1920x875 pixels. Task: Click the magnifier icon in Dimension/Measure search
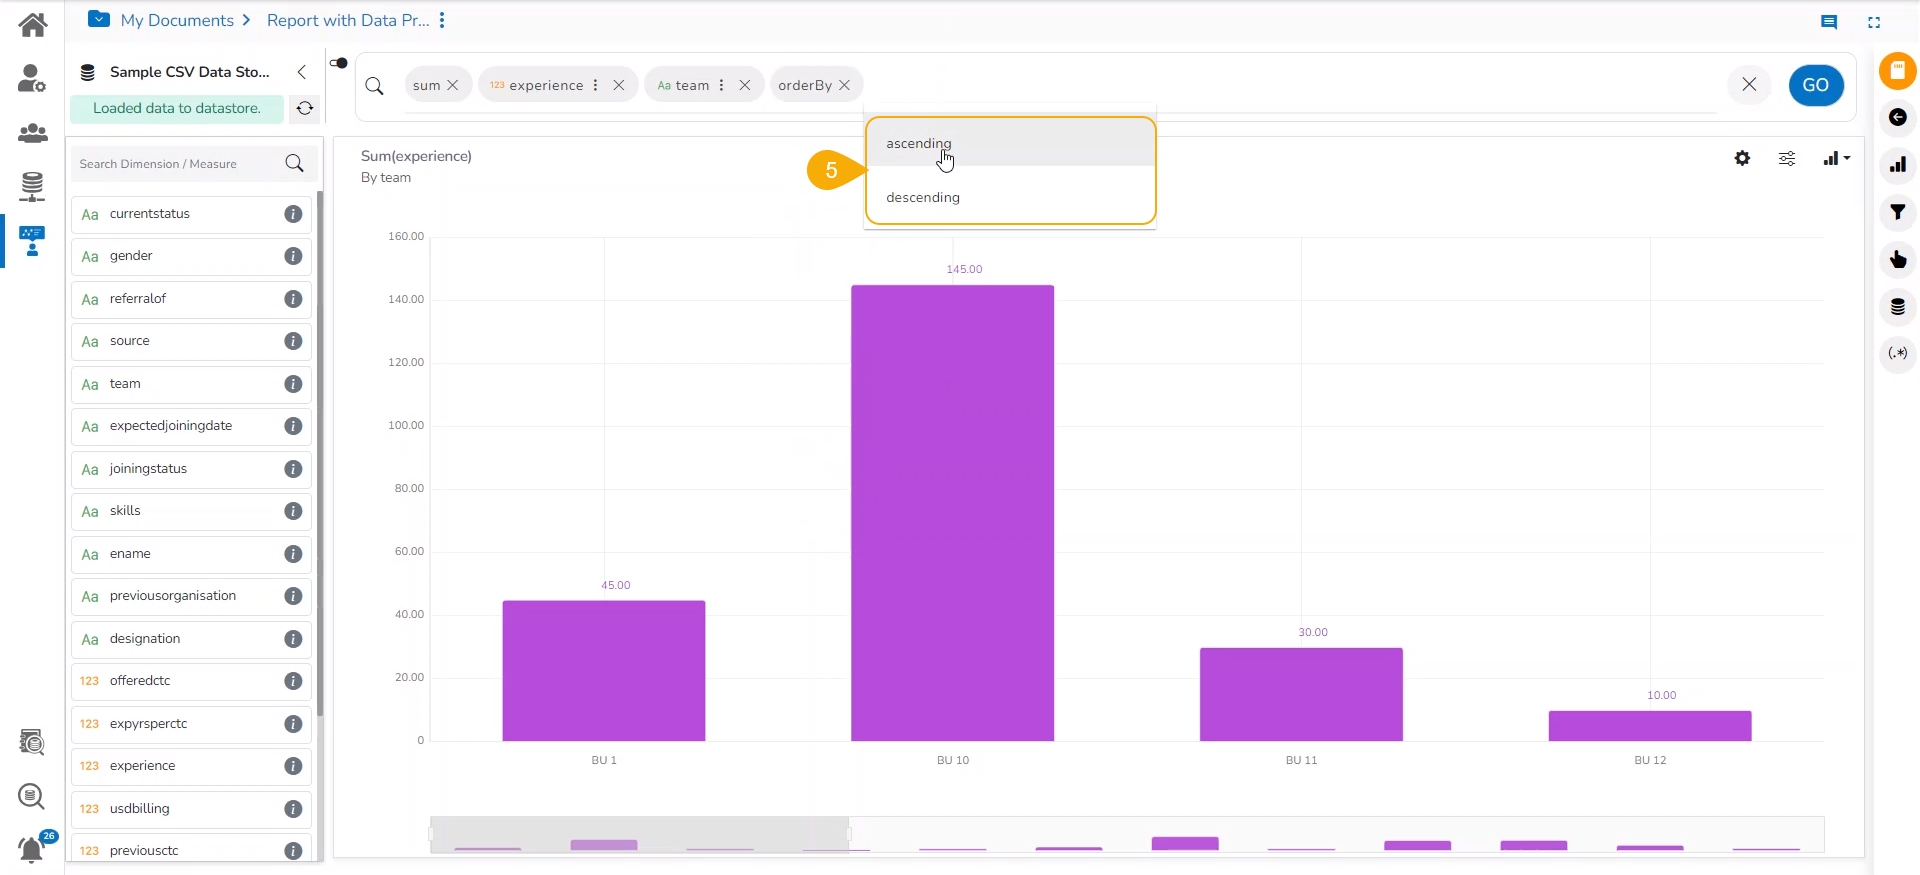pyautogui.click(x=294, y=164)
